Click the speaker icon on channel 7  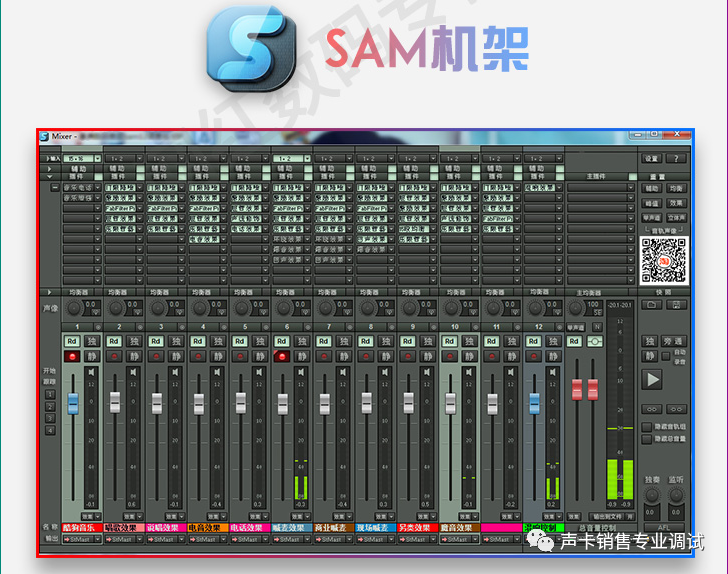coord(343,372)
